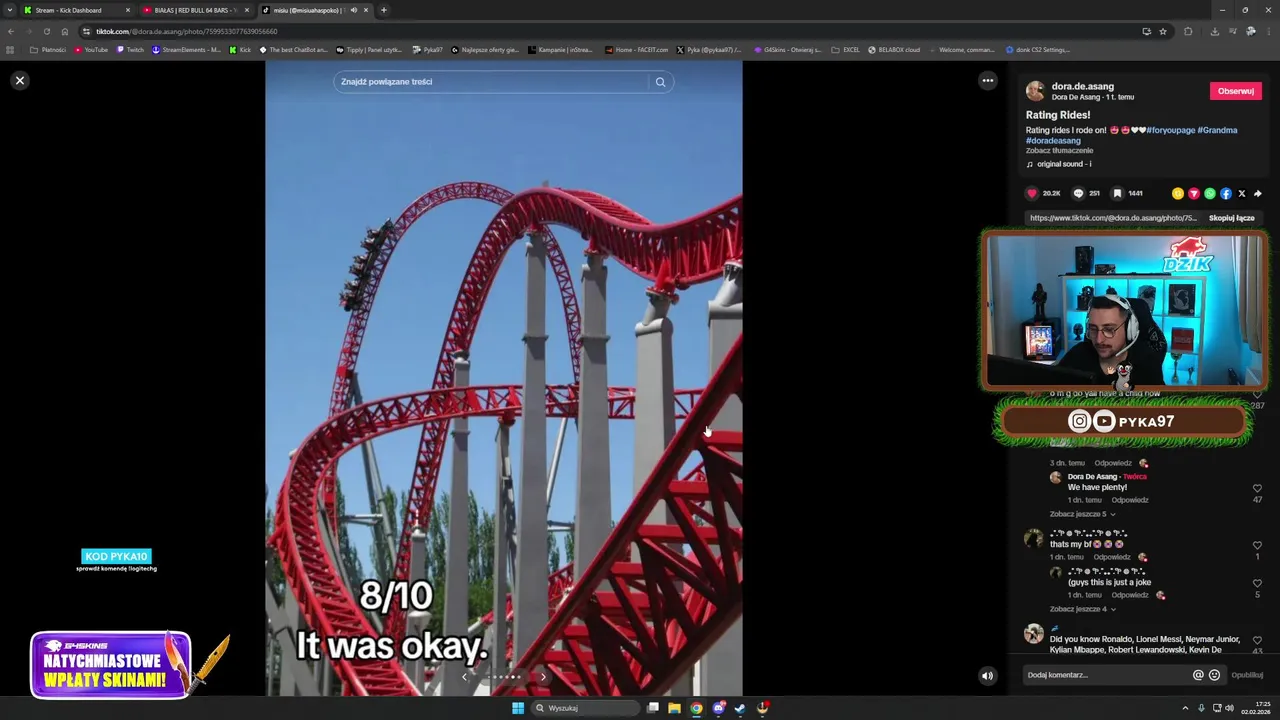Open the Kick bookmark

(240, 49)
